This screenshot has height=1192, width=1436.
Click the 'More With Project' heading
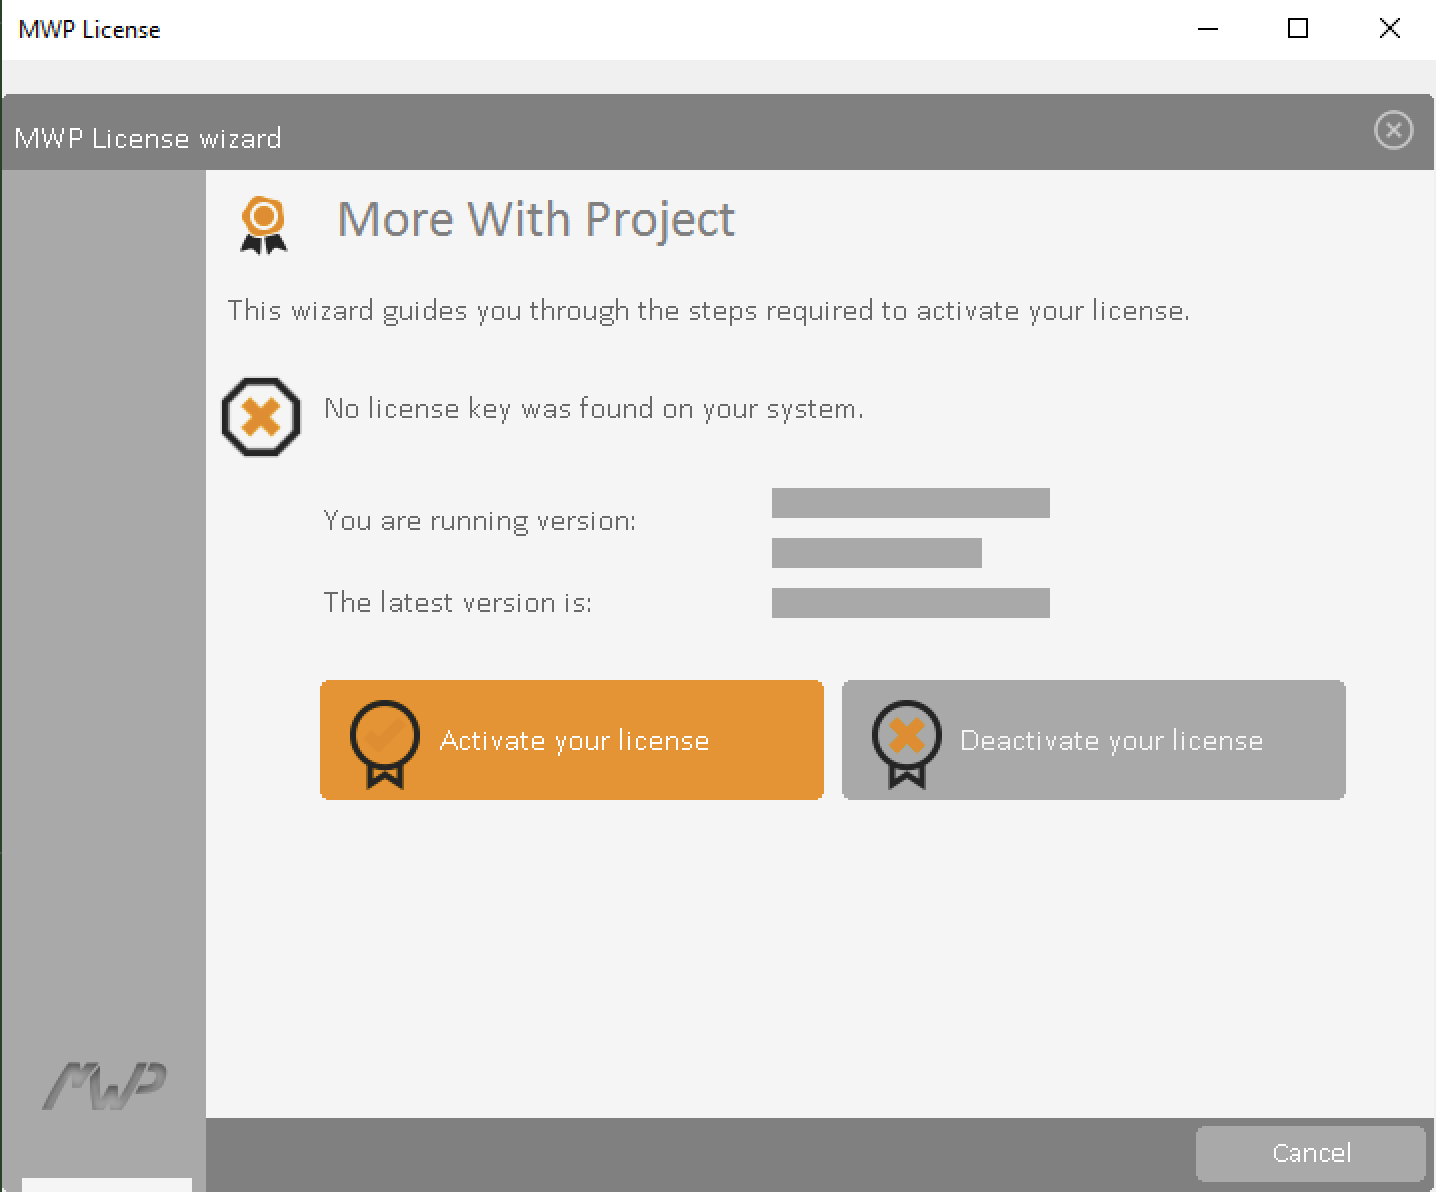tap(536, 219)
